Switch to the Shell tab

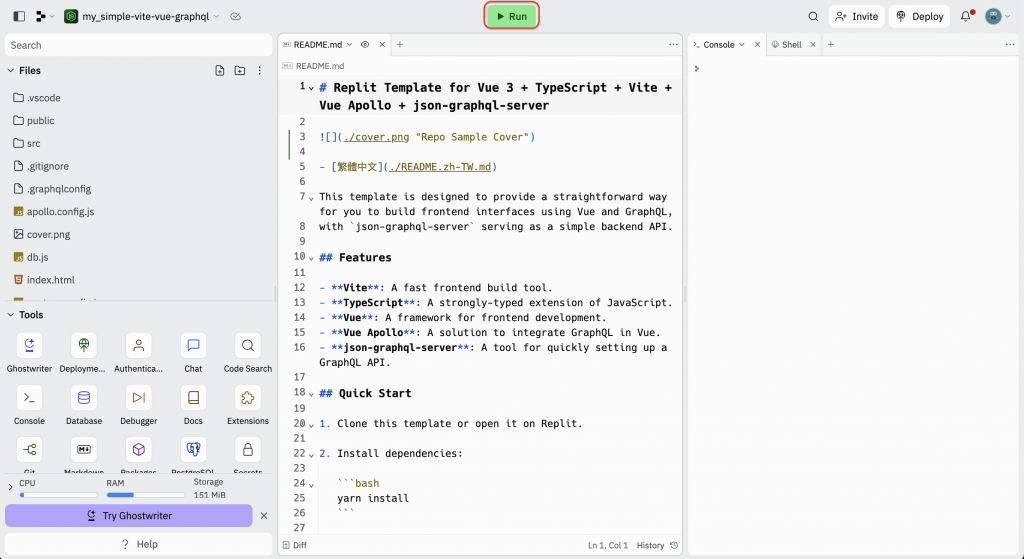786,44
